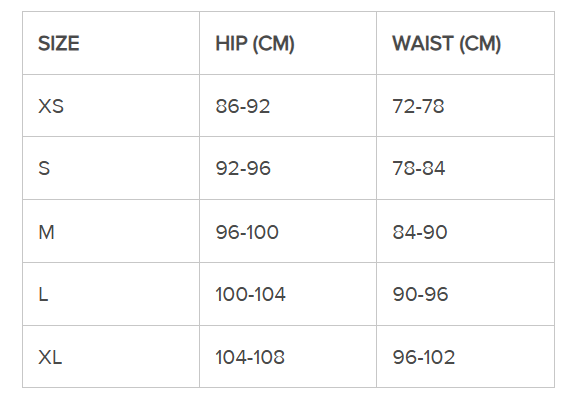
Task: Click hip value 100-104
Action: 250,294
